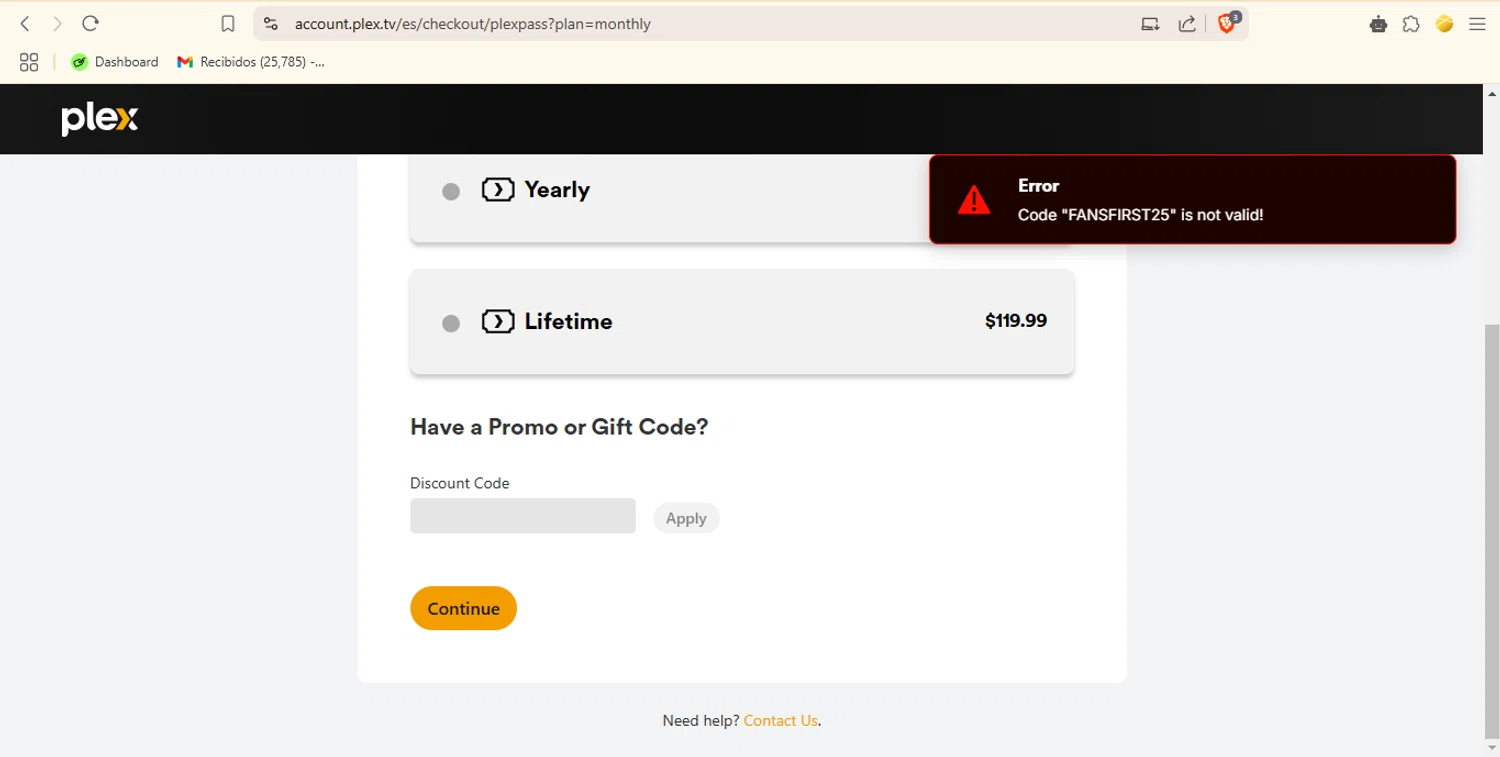
Task: Click the address bar URL
Action: click(x=472, y=24)
